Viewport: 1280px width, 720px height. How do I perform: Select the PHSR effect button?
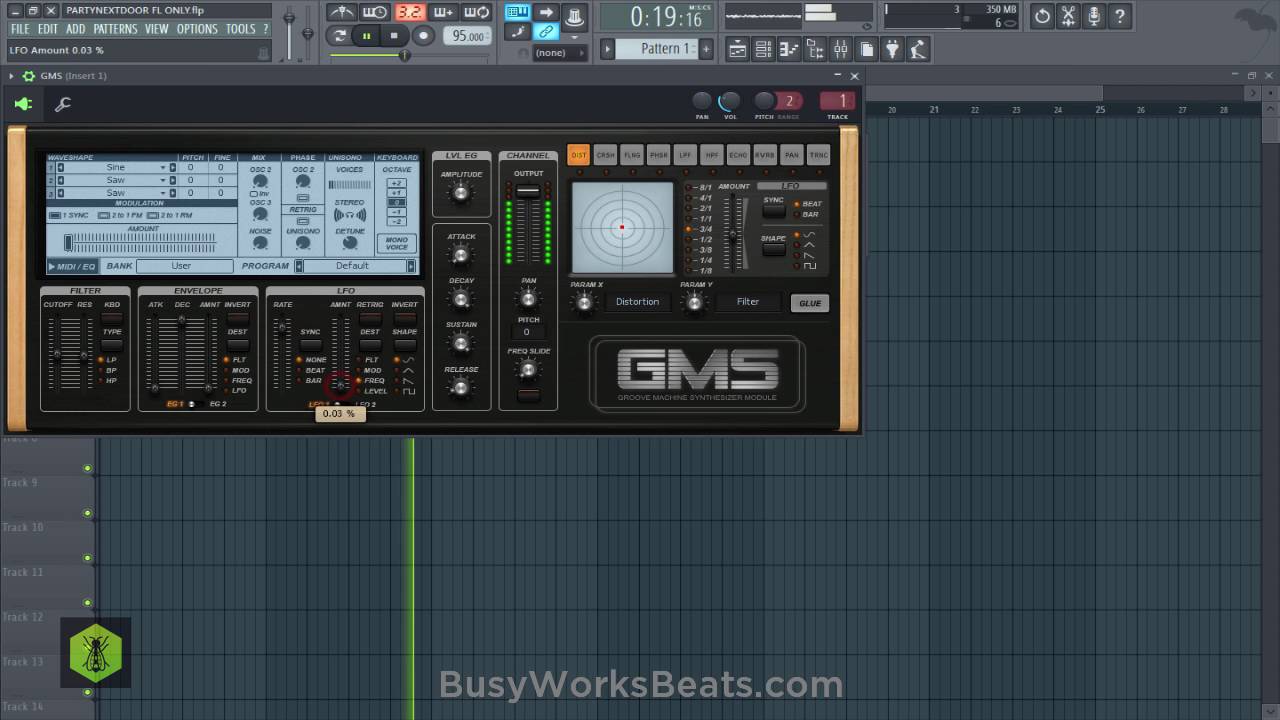pos(658,155)
